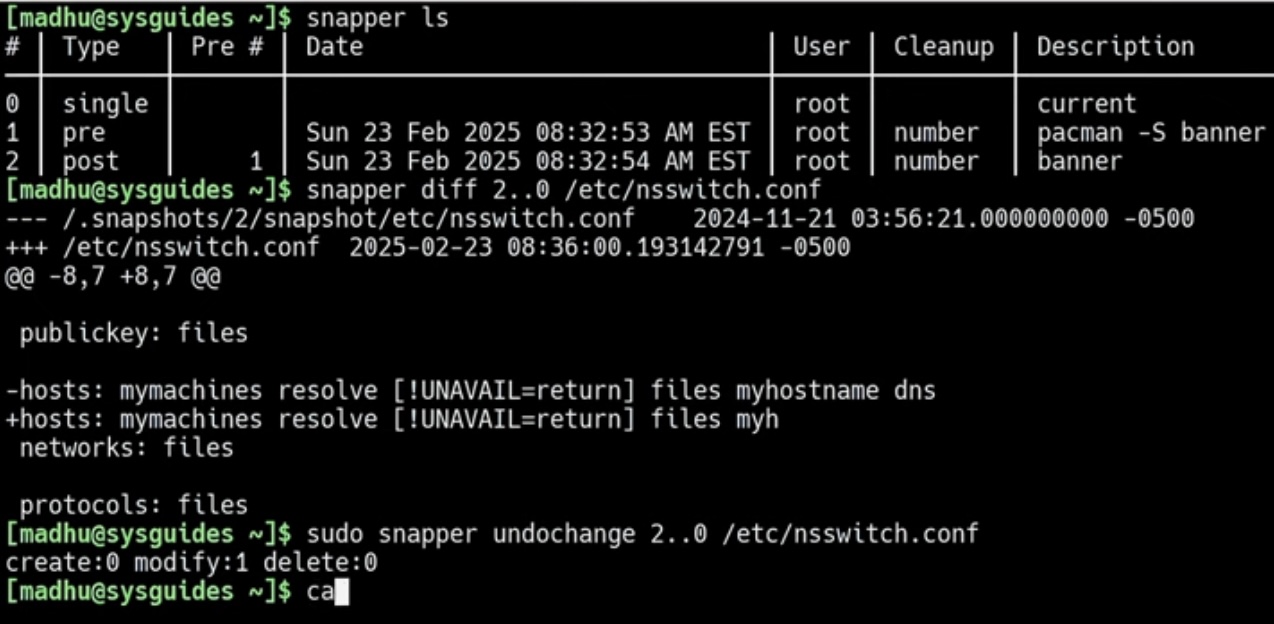
Task: Click the User column header
Action: click(x=821, y=46)
